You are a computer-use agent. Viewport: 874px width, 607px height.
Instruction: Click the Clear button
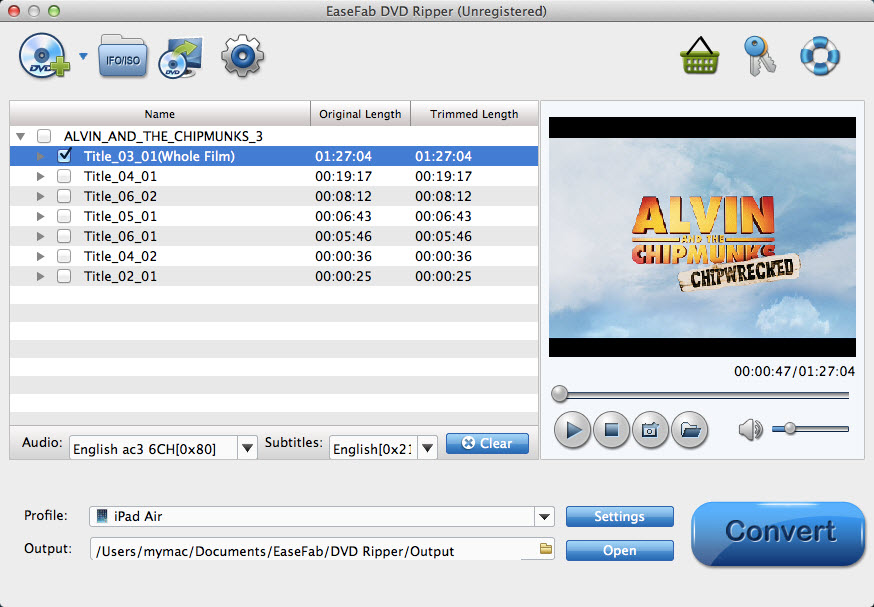[487, 443]
